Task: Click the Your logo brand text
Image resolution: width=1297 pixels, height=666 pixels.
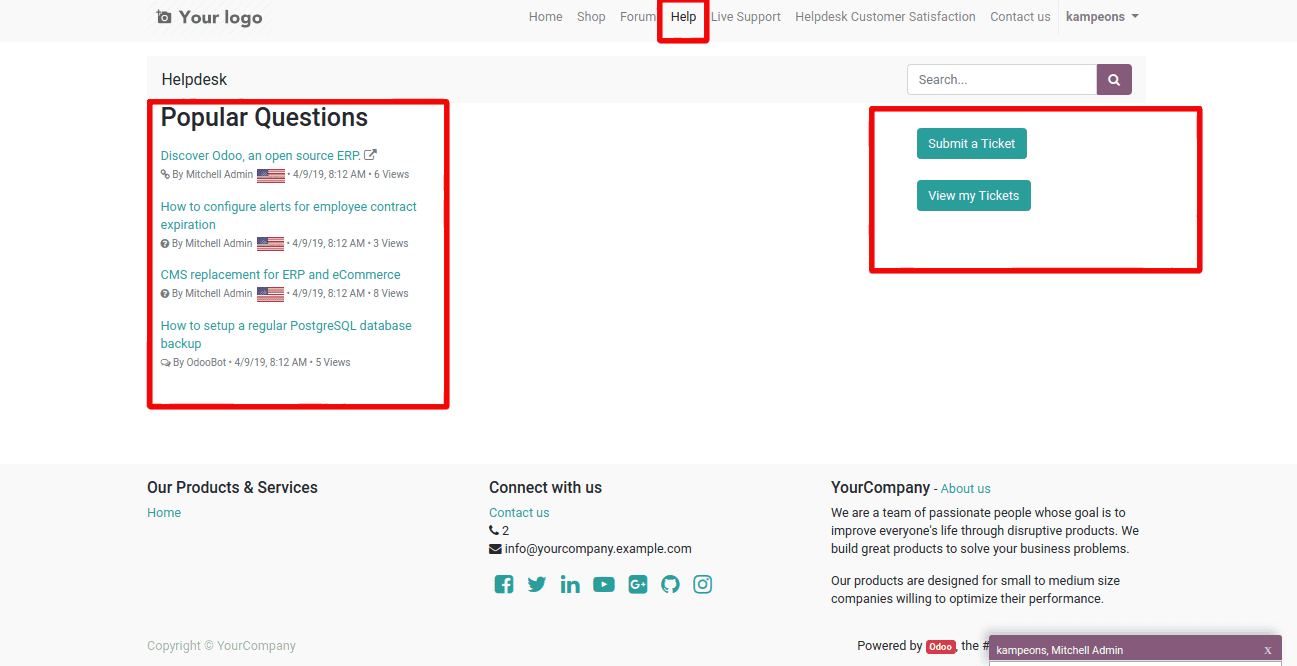Action: pyautogui.click(x=221, y=17)
